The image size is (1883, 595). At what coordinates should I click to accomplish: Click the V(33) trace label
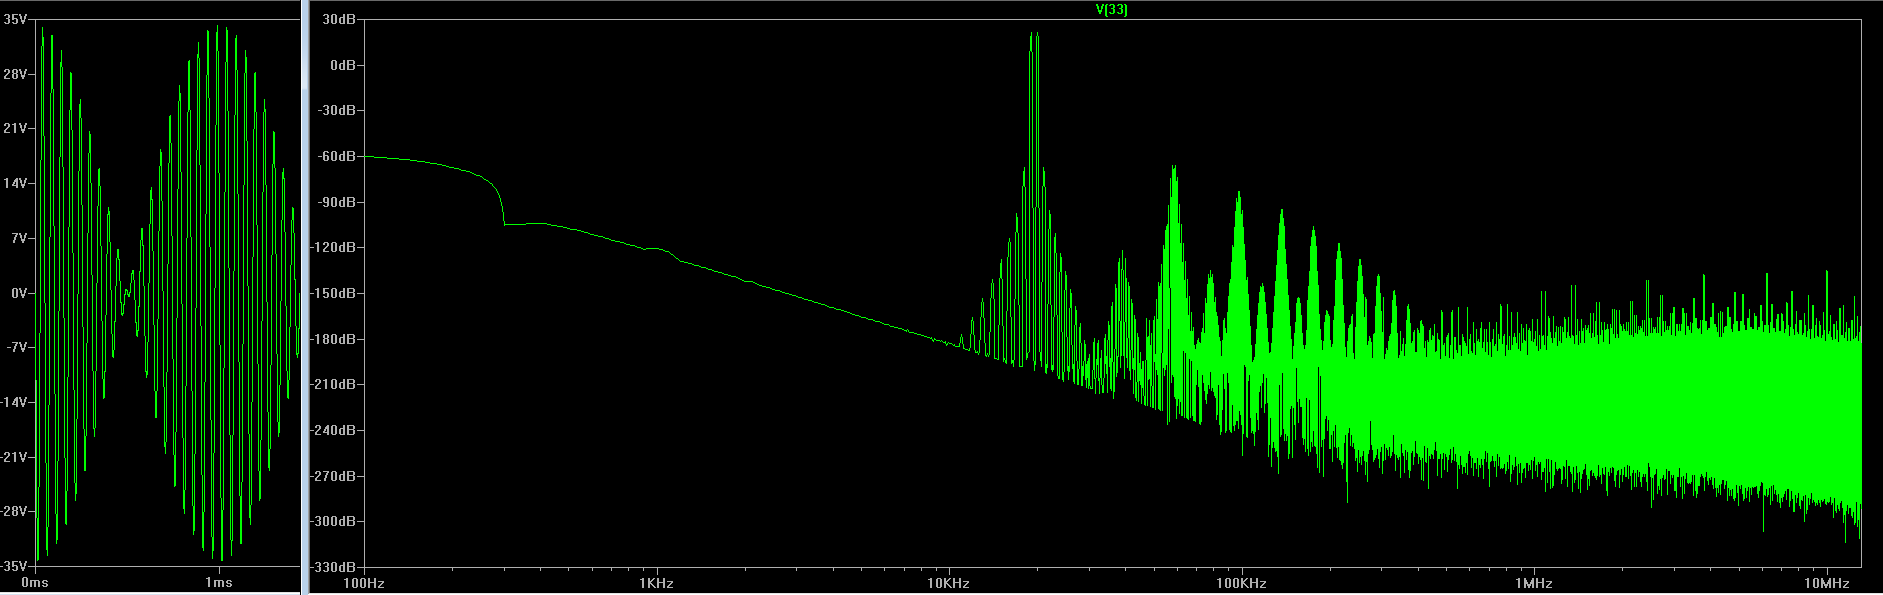1112,10
